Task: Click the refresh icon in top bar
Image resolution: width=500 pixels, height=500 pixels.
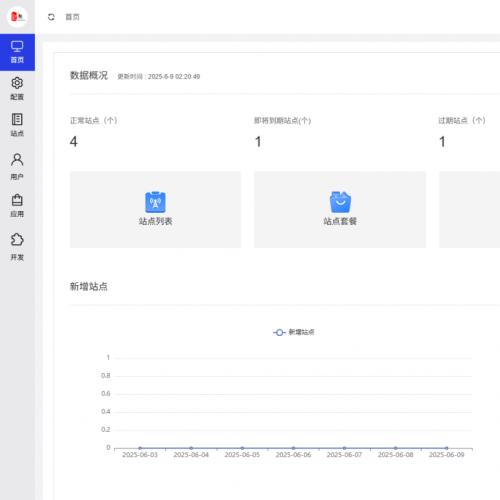Action: pyautogui.click(x=51, y=17)
